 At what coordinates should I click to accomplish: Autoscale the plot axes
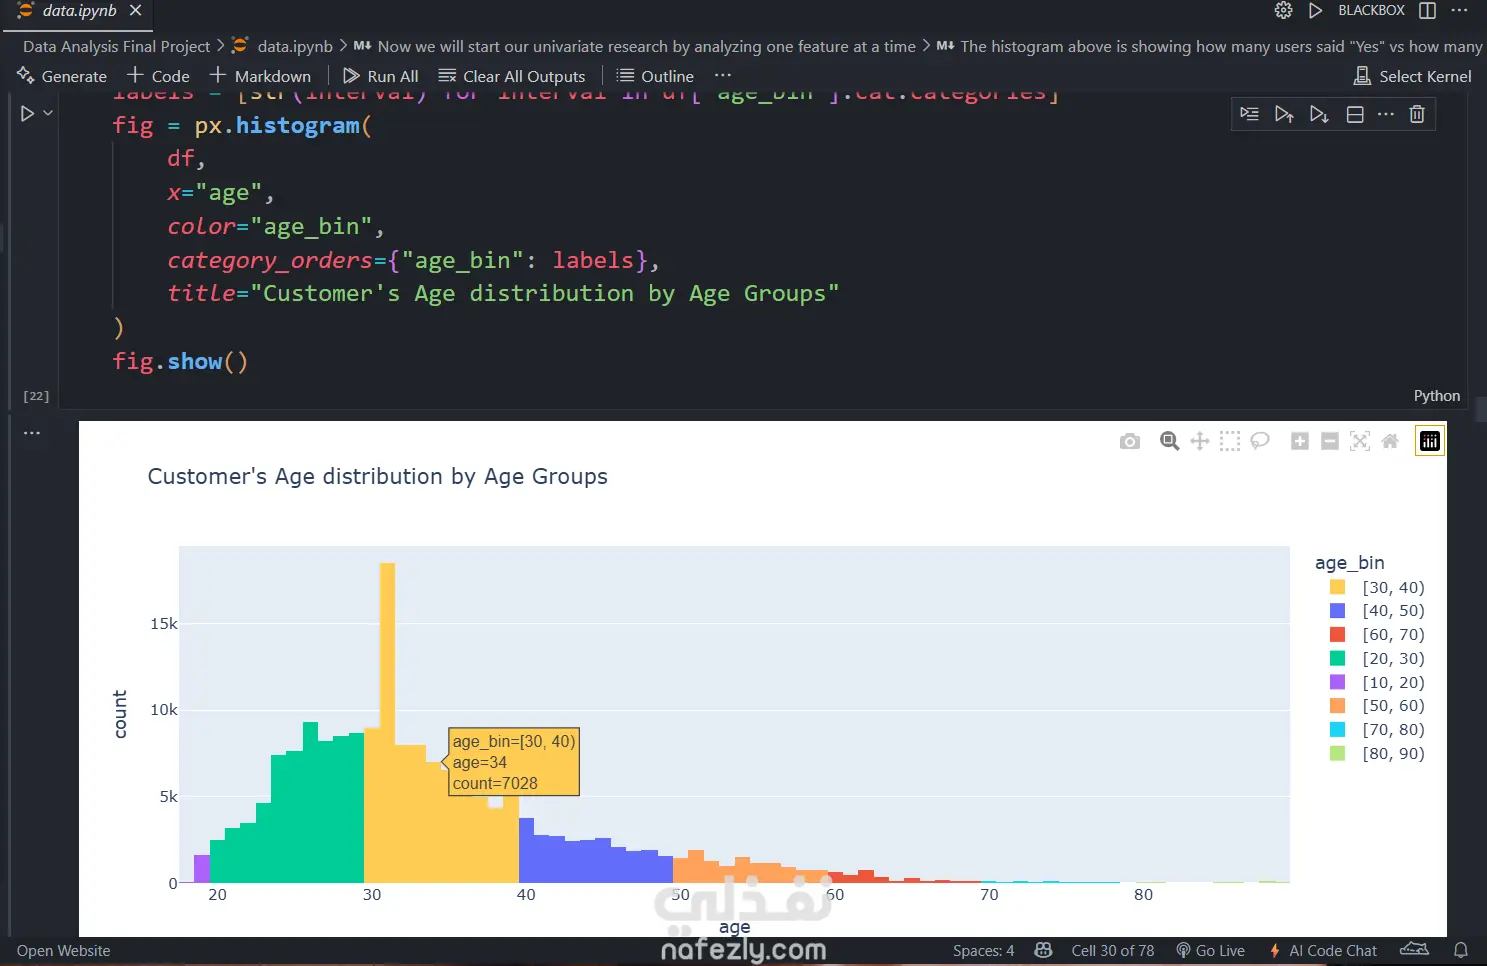click(1360, 441)
